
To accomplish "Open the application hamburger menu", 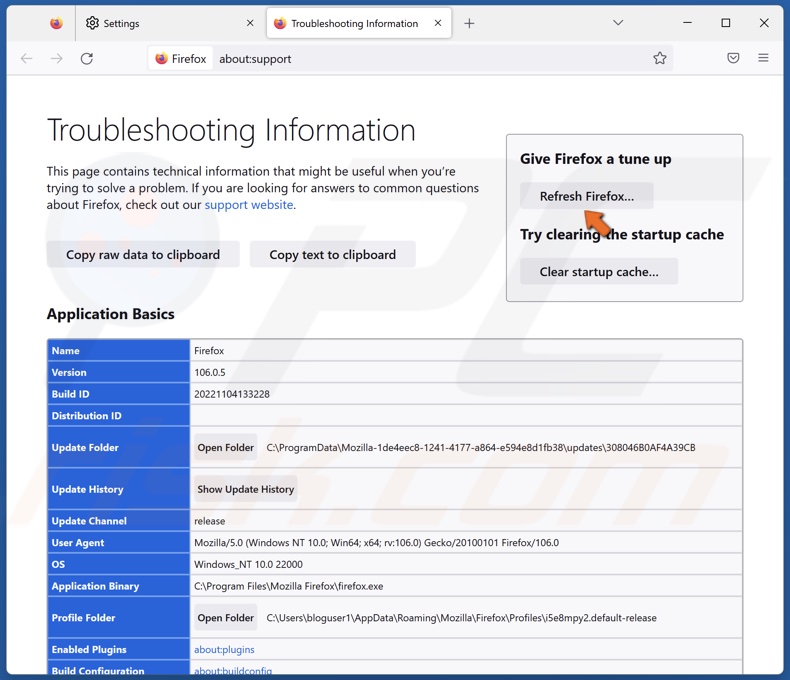I will [763, 58].
